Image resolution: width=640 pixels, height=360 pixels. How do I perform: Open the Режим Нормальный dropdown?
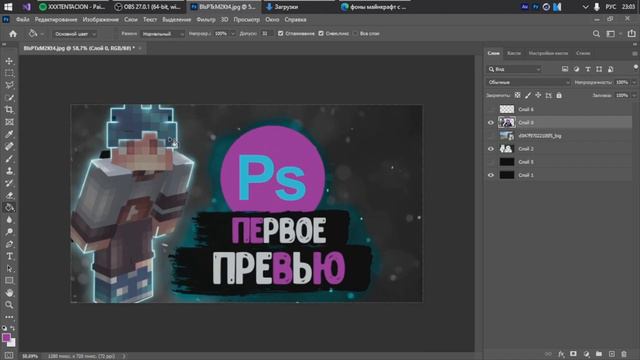(162, 34)
